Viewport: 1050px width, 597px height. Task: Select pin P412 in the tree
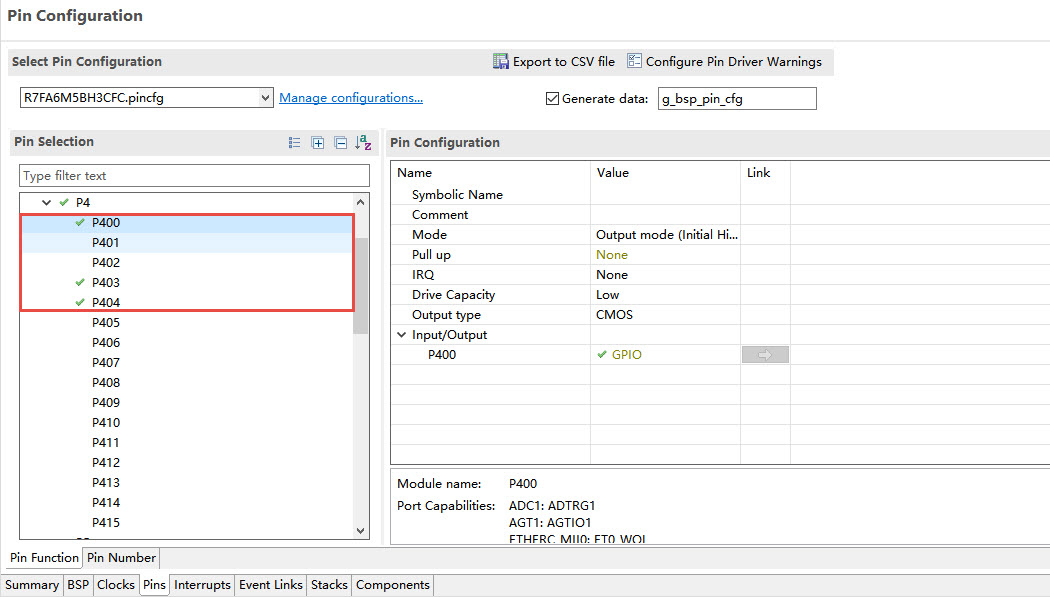pos(106,462)
